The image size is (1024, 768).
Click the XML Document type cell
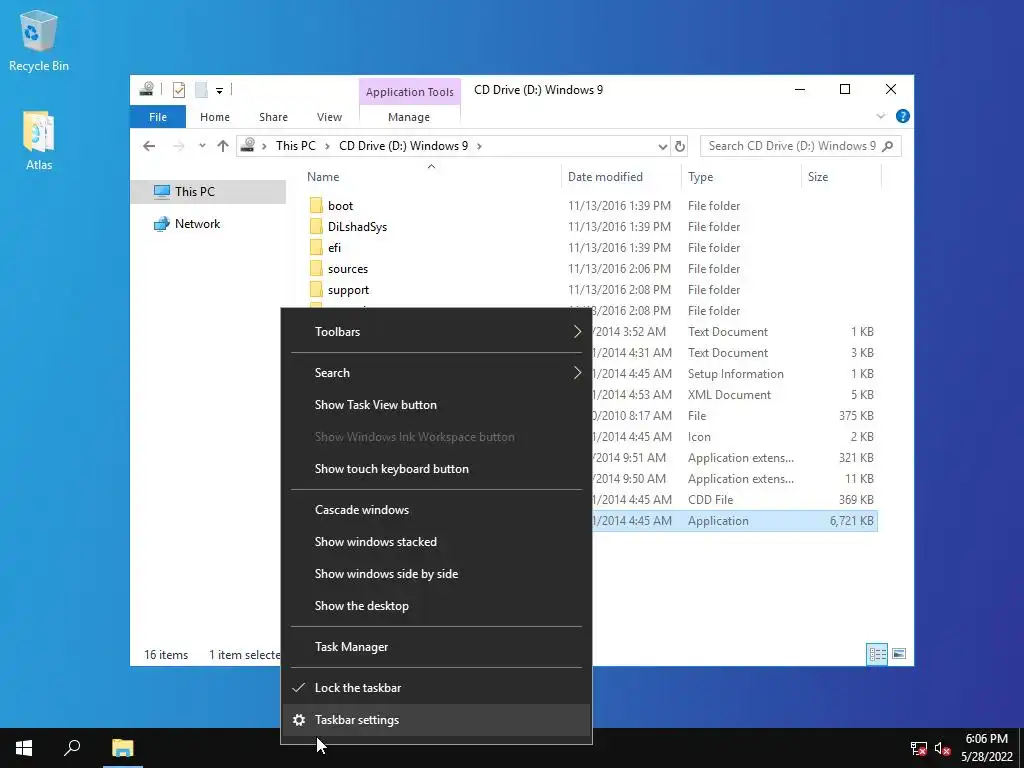(x=729, y=394)
